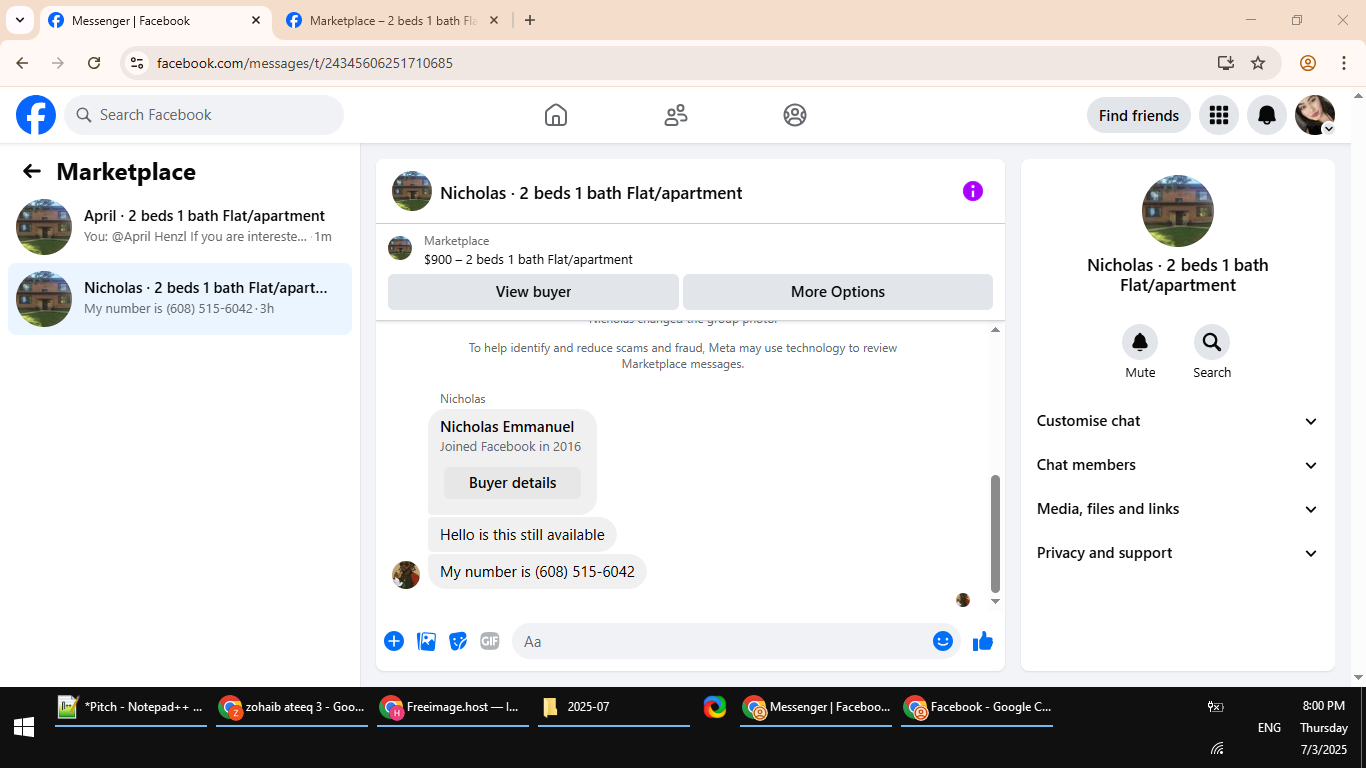Click the chat messages scrollbar thumb
This screenshot has height=768, width=1366.
coord(995,534)
